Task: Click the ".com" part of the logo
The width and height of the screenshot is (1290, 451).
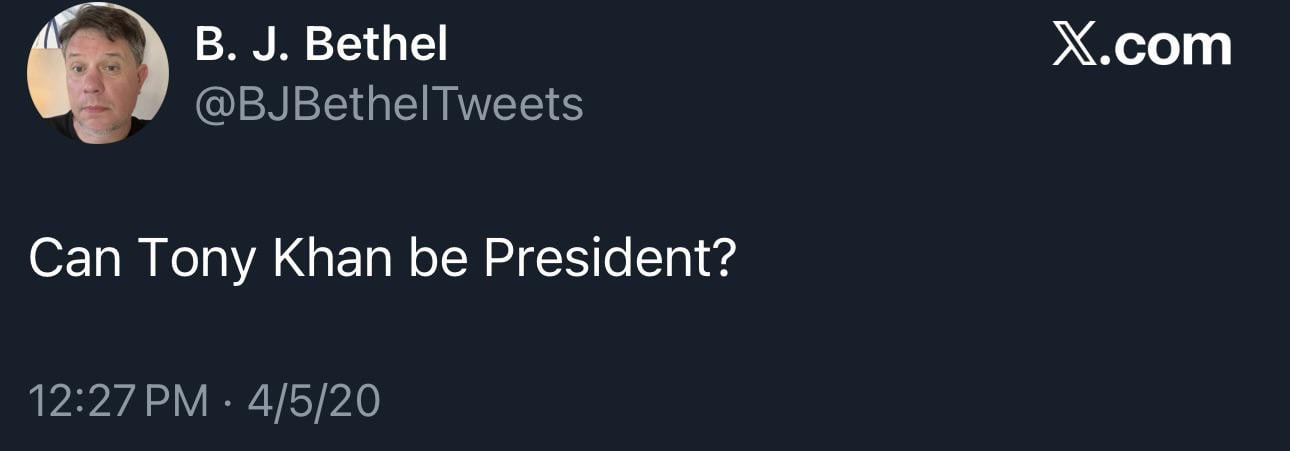Action: click(x=1168, y=47)
